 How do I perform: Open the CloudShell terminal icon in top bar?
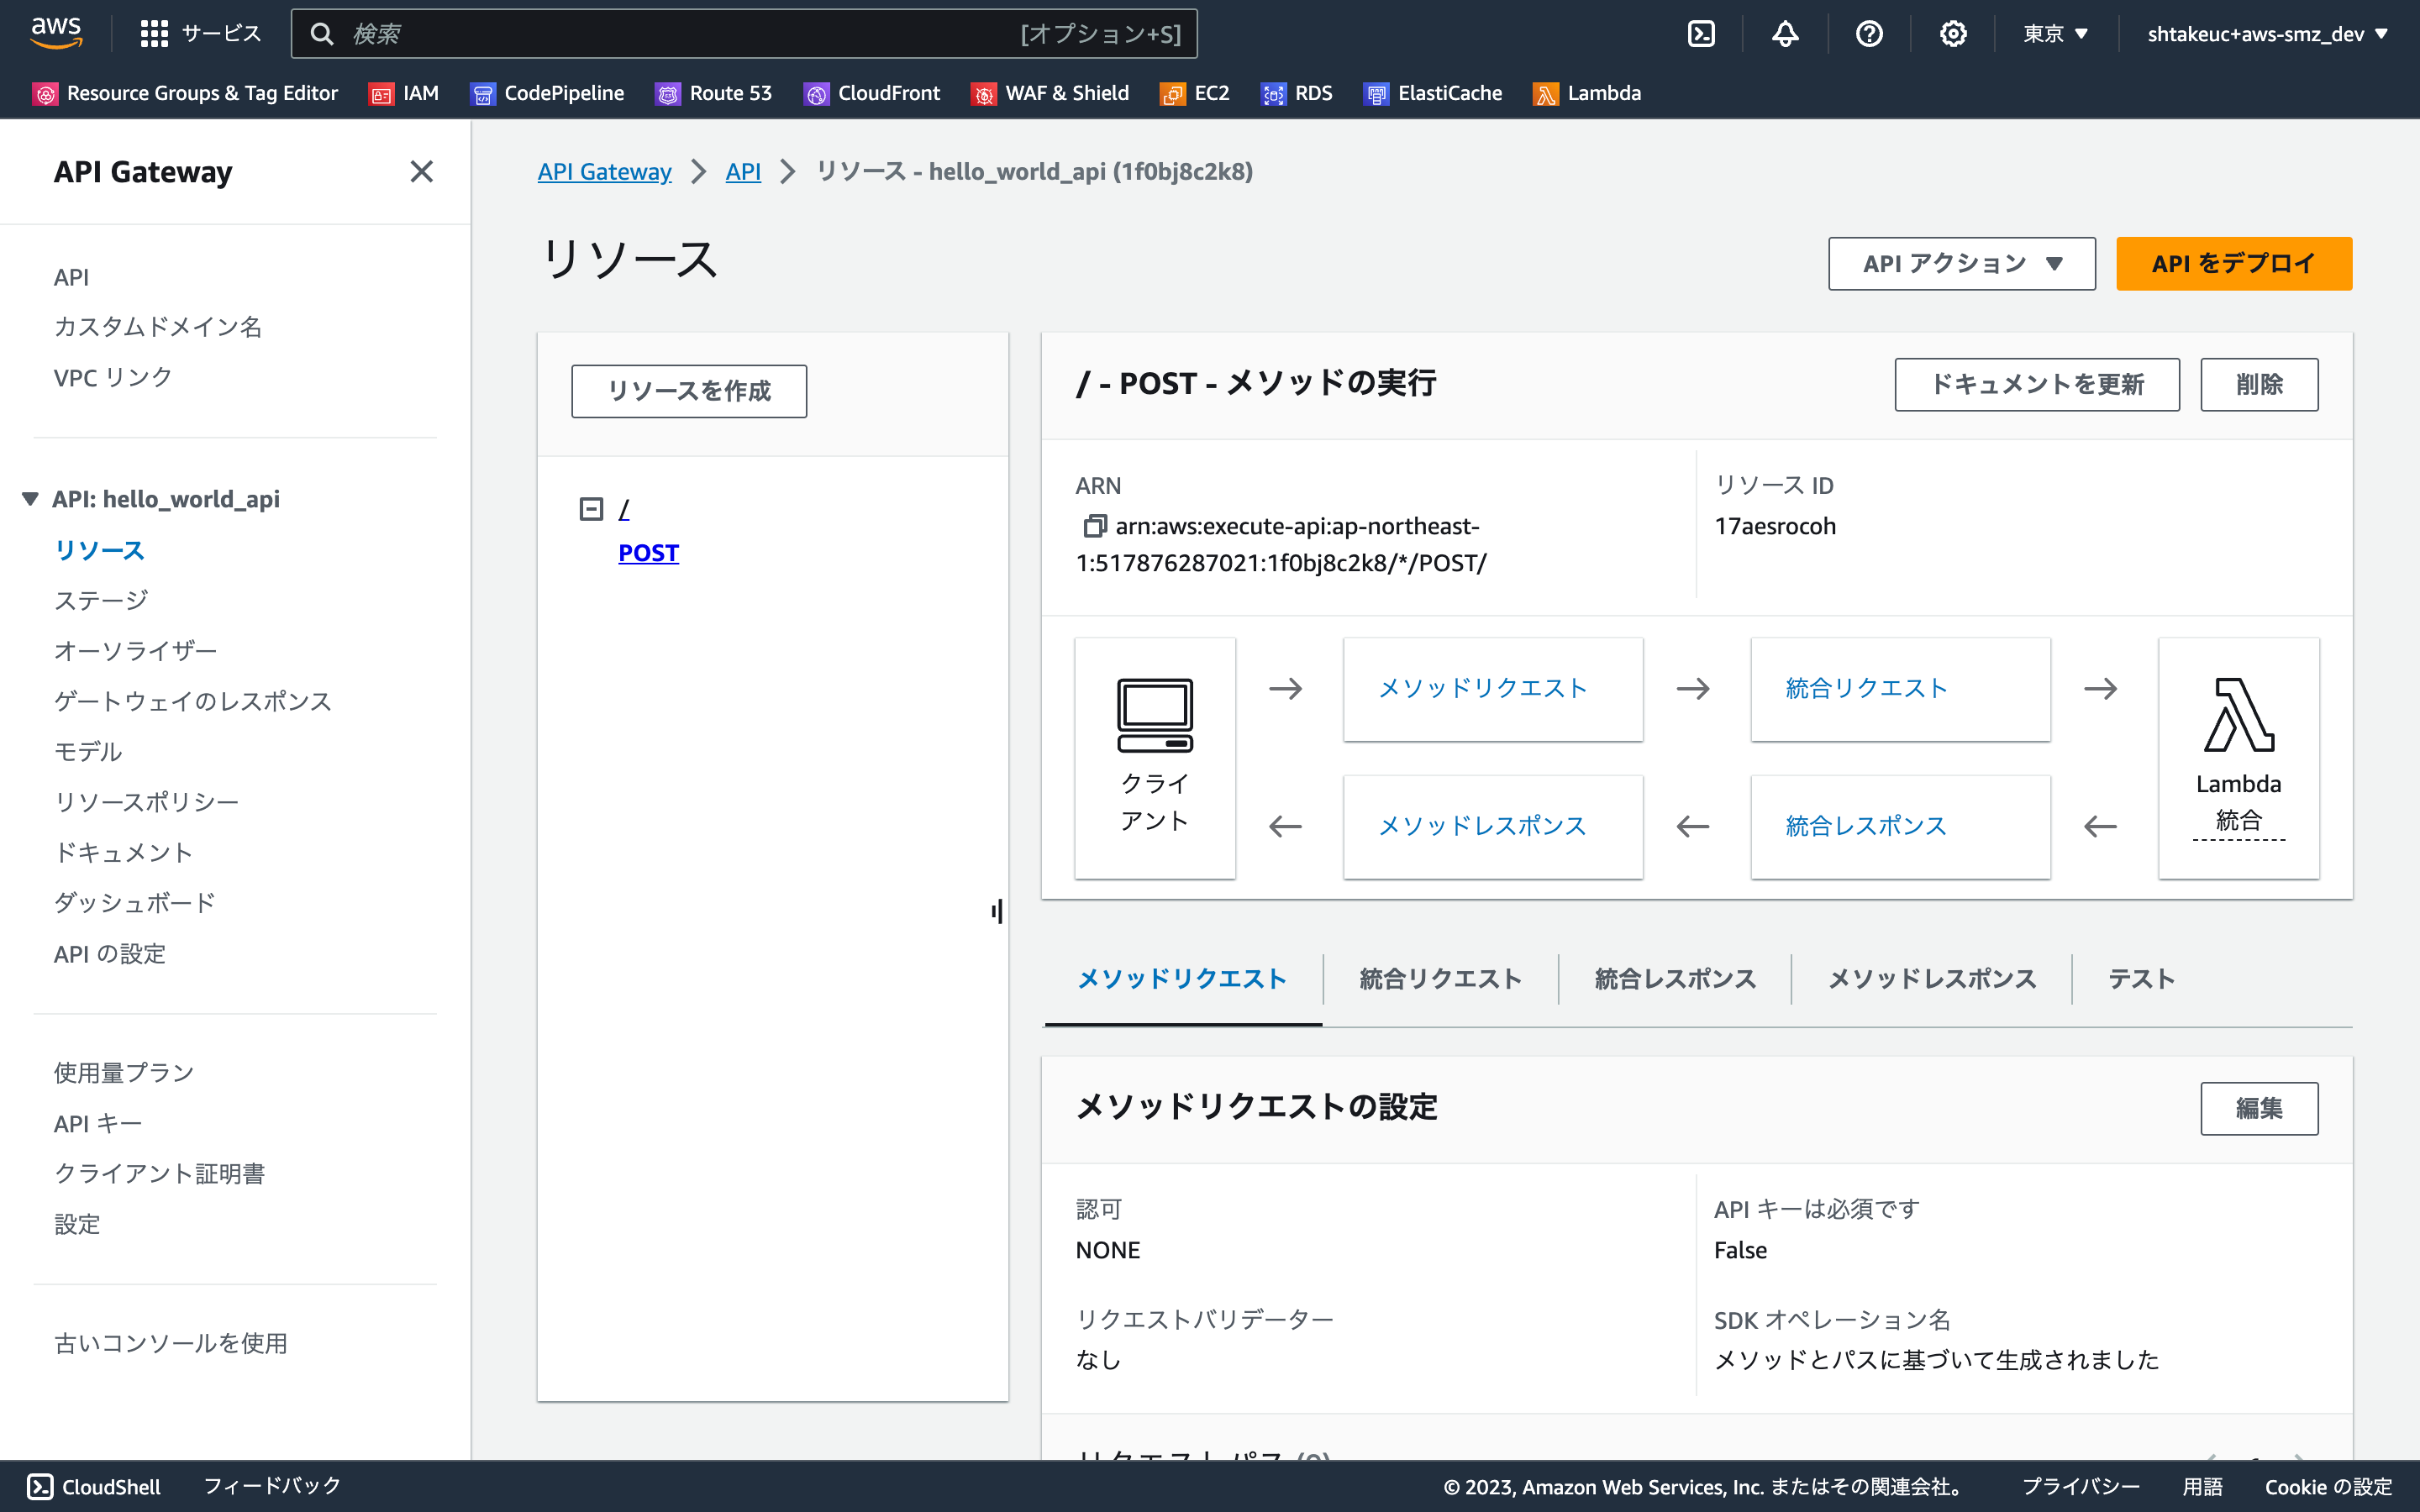pos(1701,34)
